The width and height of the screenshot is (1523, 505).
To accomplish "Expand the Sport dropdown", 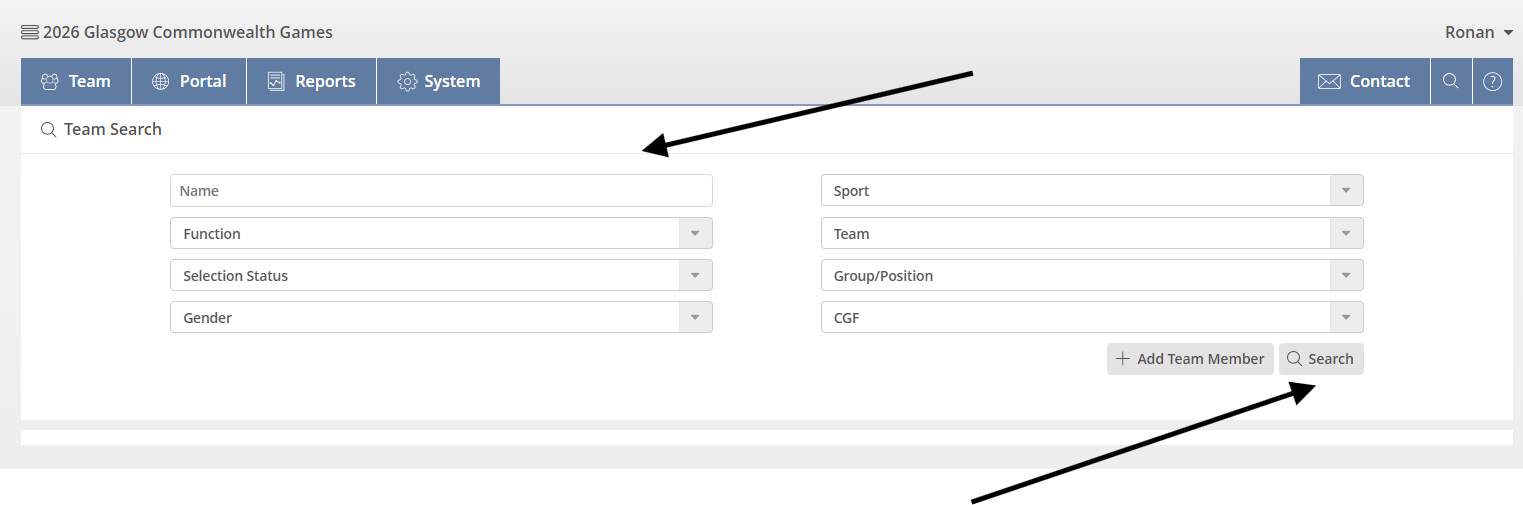I will coord(1346,191).
